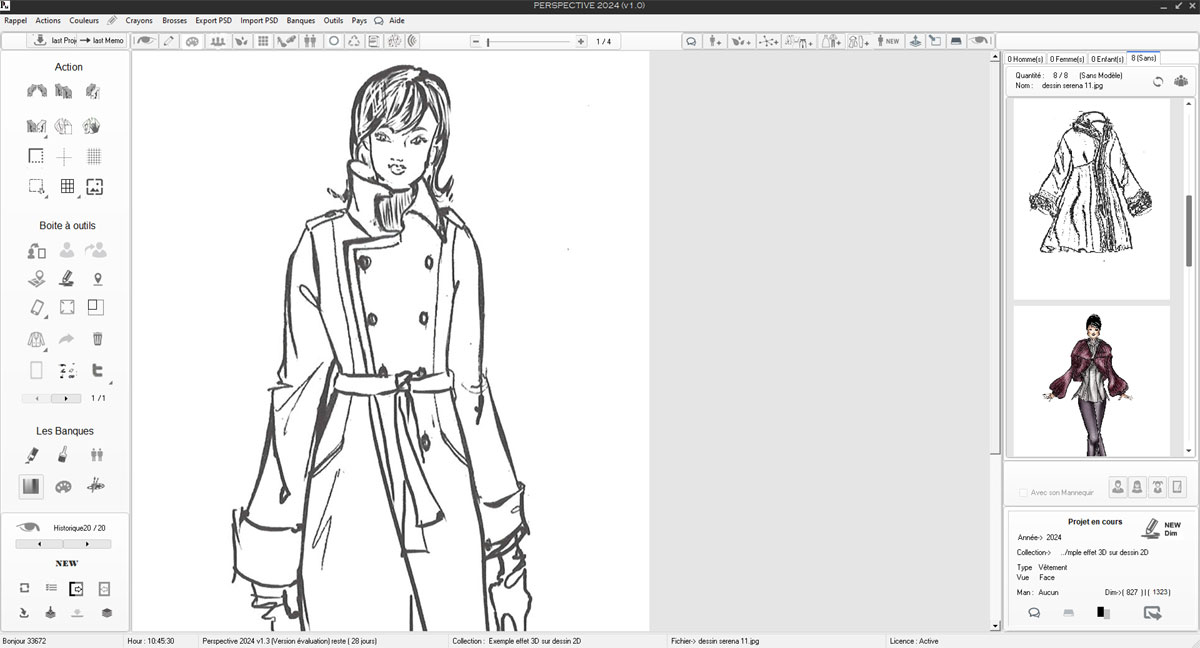
Task: Toggle the eye icon in the top toolbar
Action: tap(145, 41)
